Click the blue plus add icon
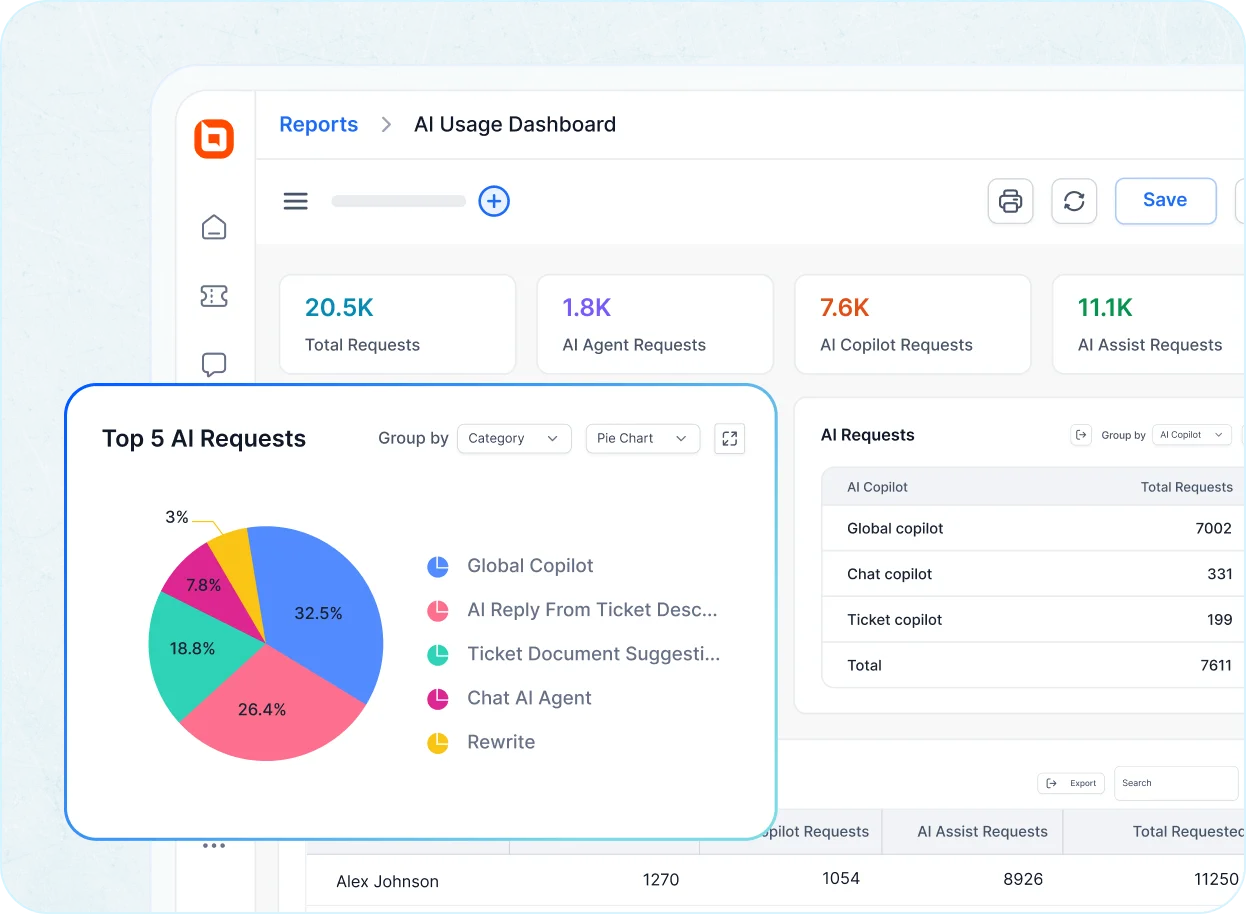The height and width of the screenshot is (914, 1246). coord(494,201)
